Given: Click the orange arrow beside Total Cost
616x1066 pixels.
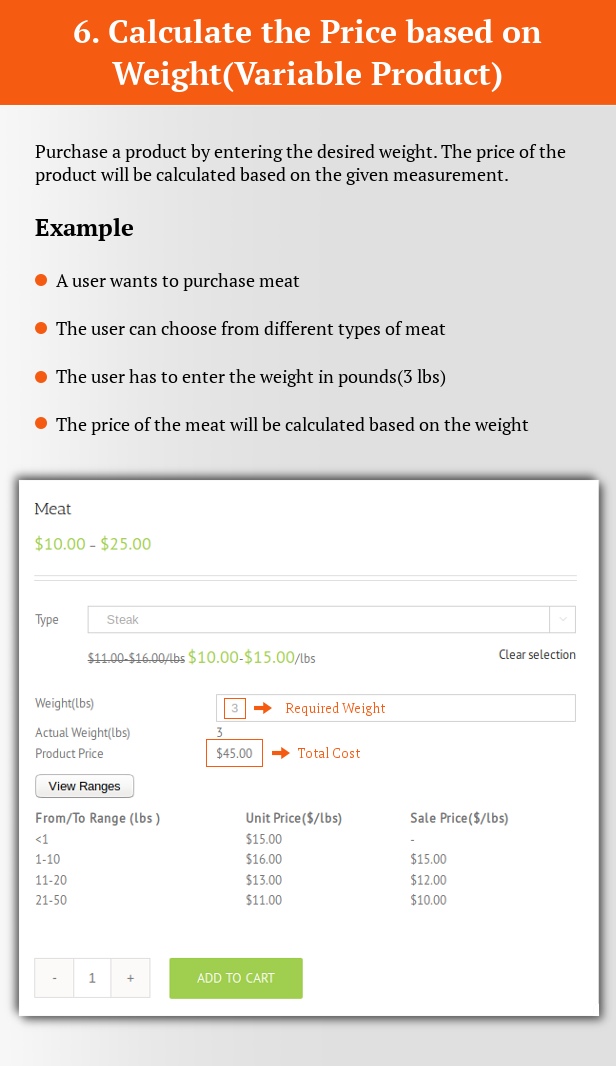Looking at the screenshot, I should 281,753.
